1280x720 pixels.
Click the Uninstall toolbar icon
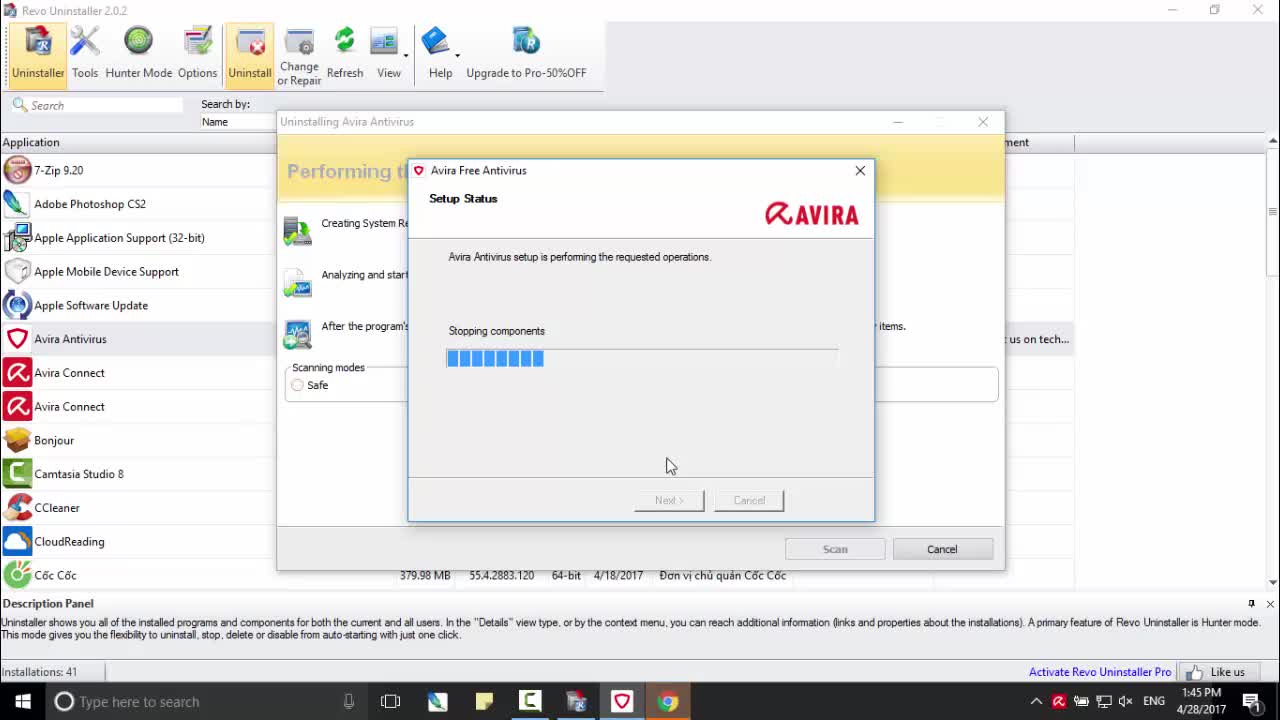pos(249,54)
